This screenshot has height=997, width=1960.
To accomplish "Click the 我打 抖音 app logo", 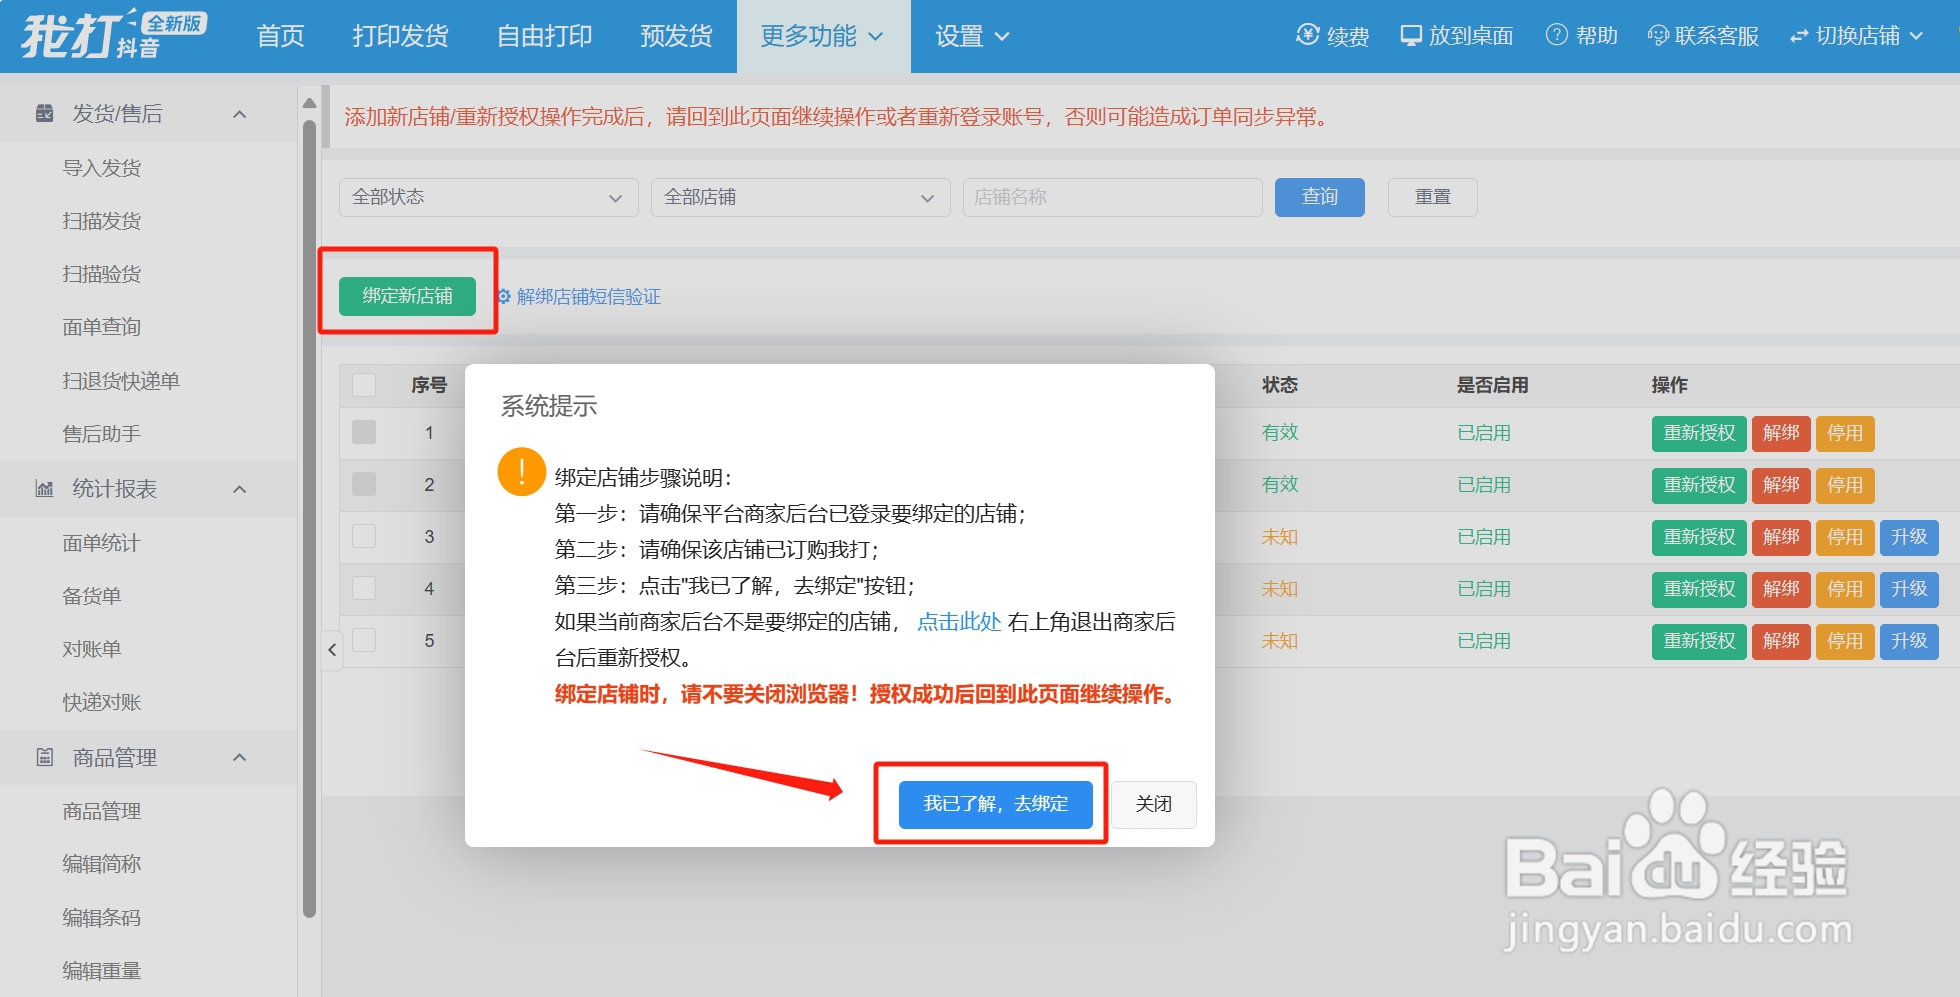I will (x=113, y=35).
